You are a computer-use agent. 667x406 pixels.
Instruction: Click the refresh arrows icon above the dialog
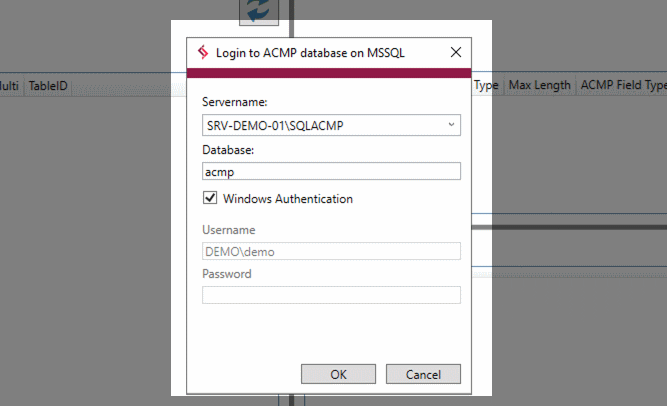coord(259,11)
